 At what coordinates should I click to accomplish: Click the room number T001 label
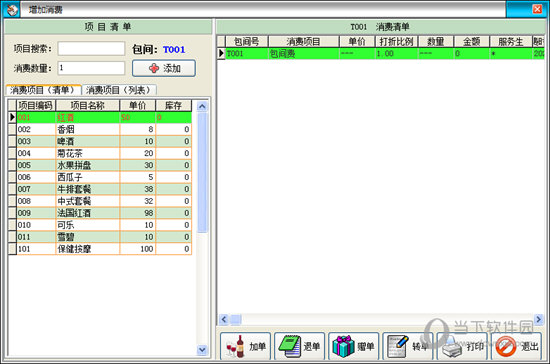tap(174, 49)
